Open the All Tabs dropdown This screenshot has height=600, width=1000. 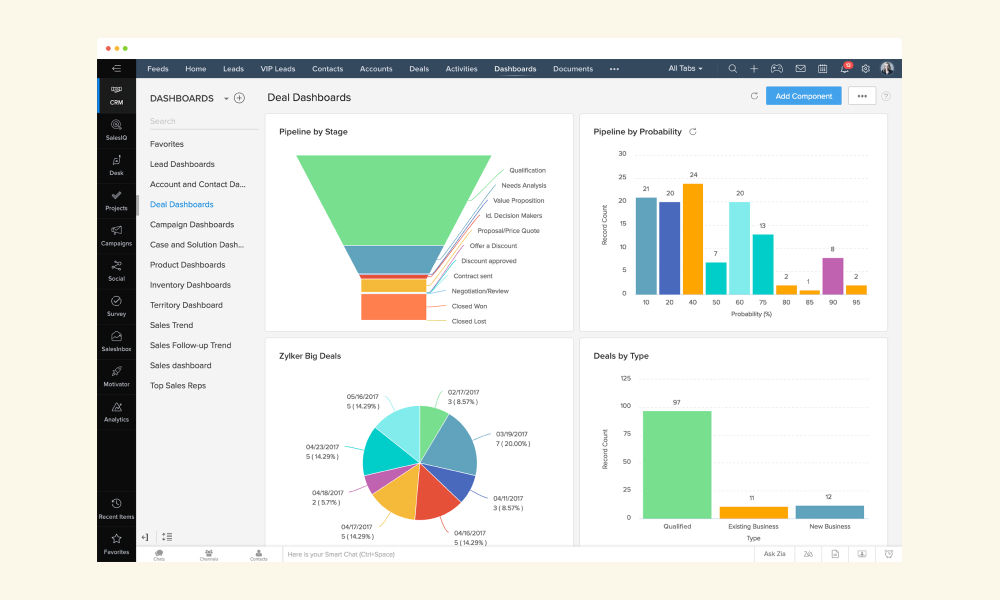click(685, 68)
